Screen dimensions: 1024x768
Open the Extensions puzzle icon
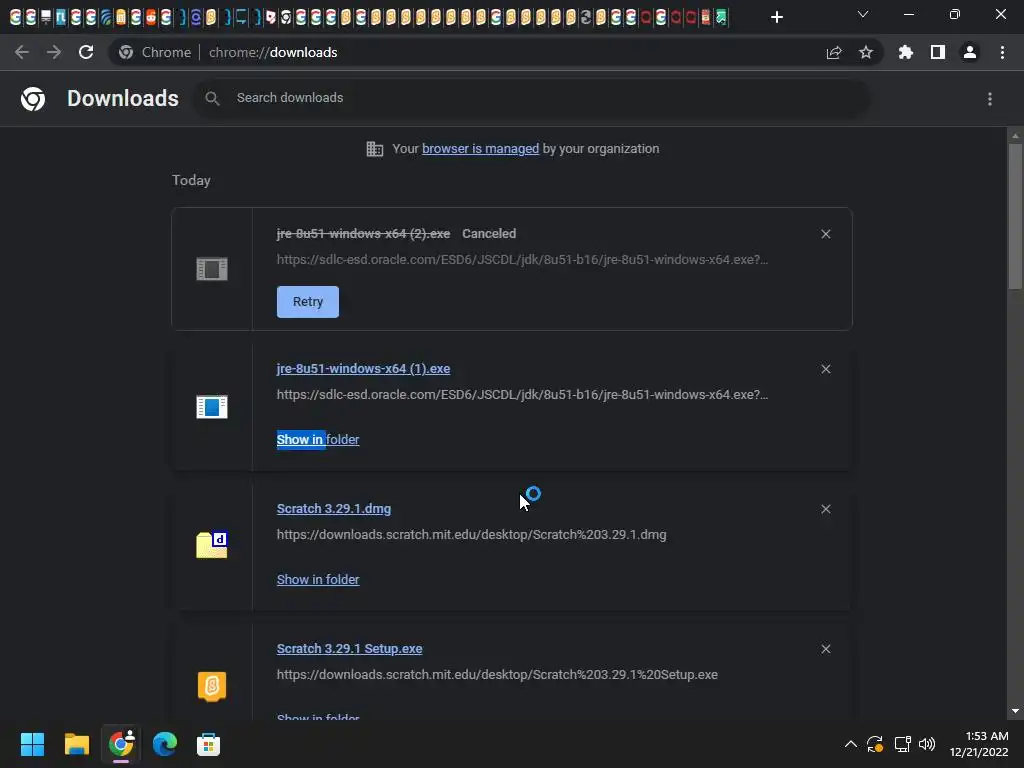tap(906, 52)
